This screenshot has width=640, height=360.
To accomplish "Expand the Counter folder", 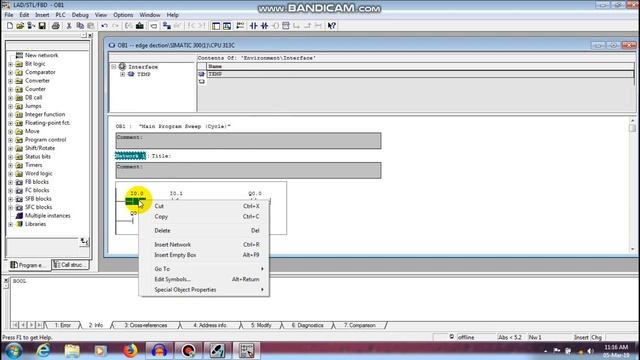I will point(11,89).
